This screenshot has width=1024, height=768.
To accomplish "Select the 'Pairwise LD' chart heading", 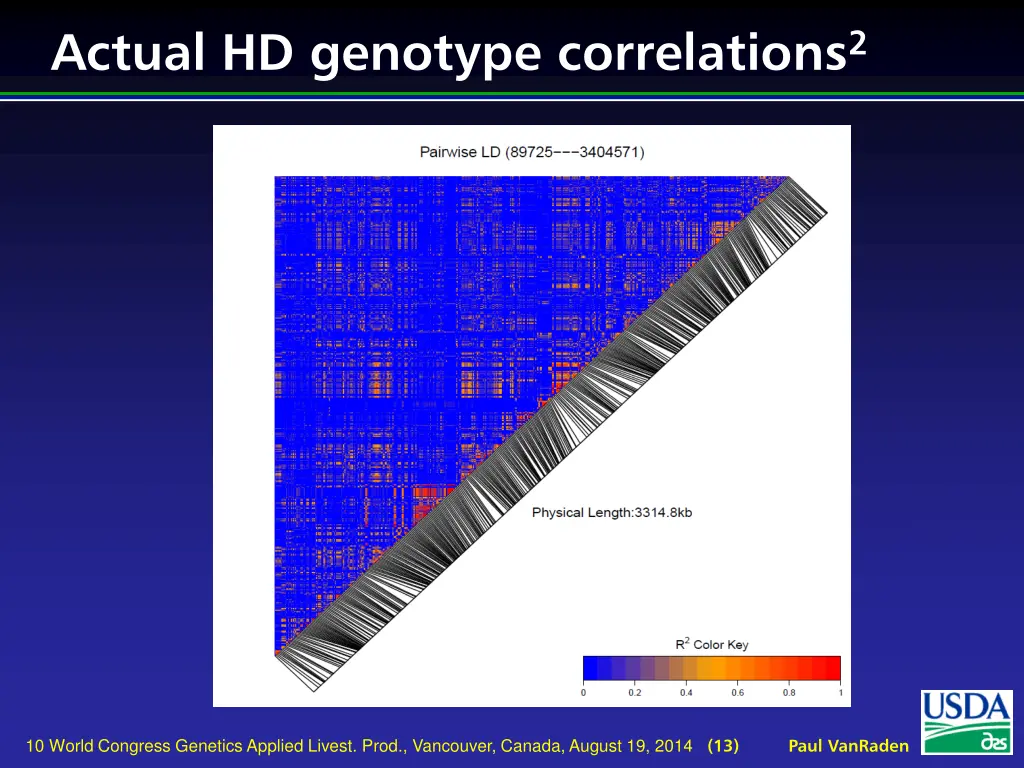I will tap(531, 152).
